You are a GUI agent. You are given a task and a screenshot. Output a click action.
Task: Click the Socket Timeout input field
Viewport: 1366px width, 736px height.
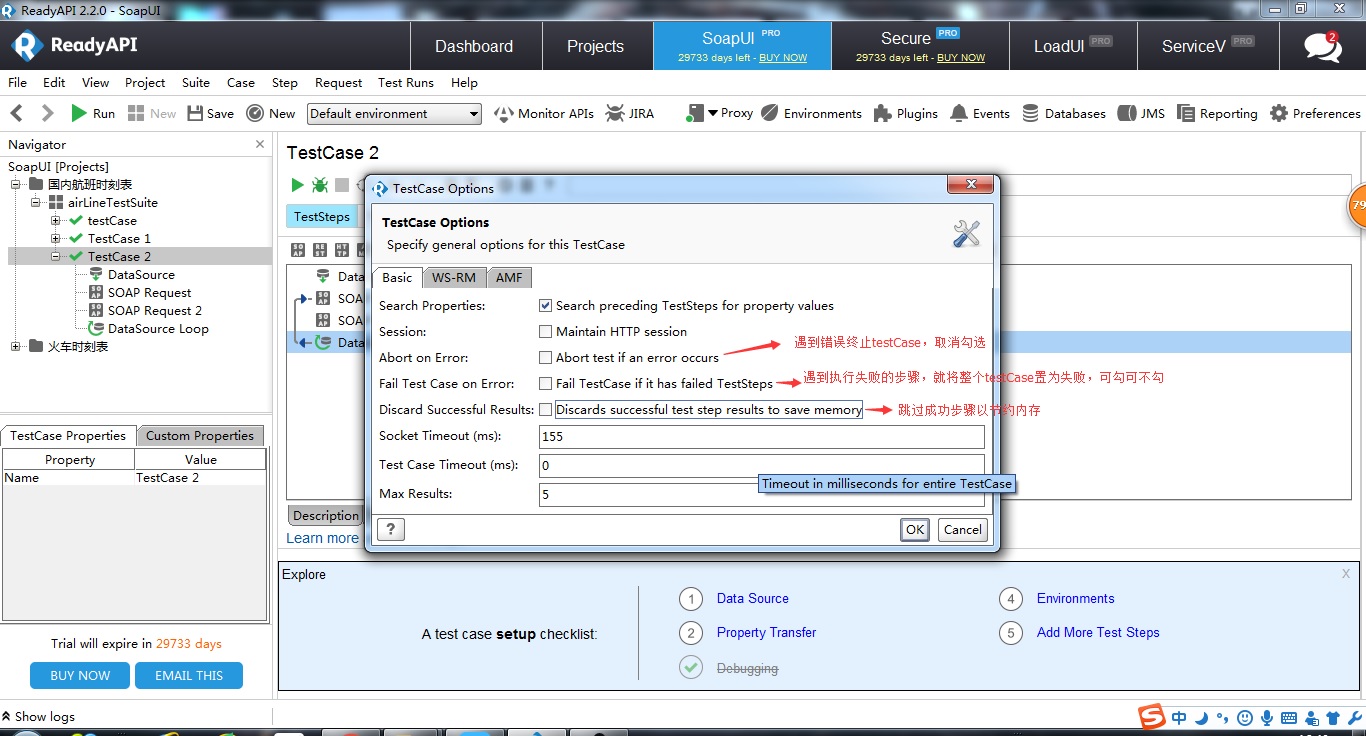click(762, 437)
